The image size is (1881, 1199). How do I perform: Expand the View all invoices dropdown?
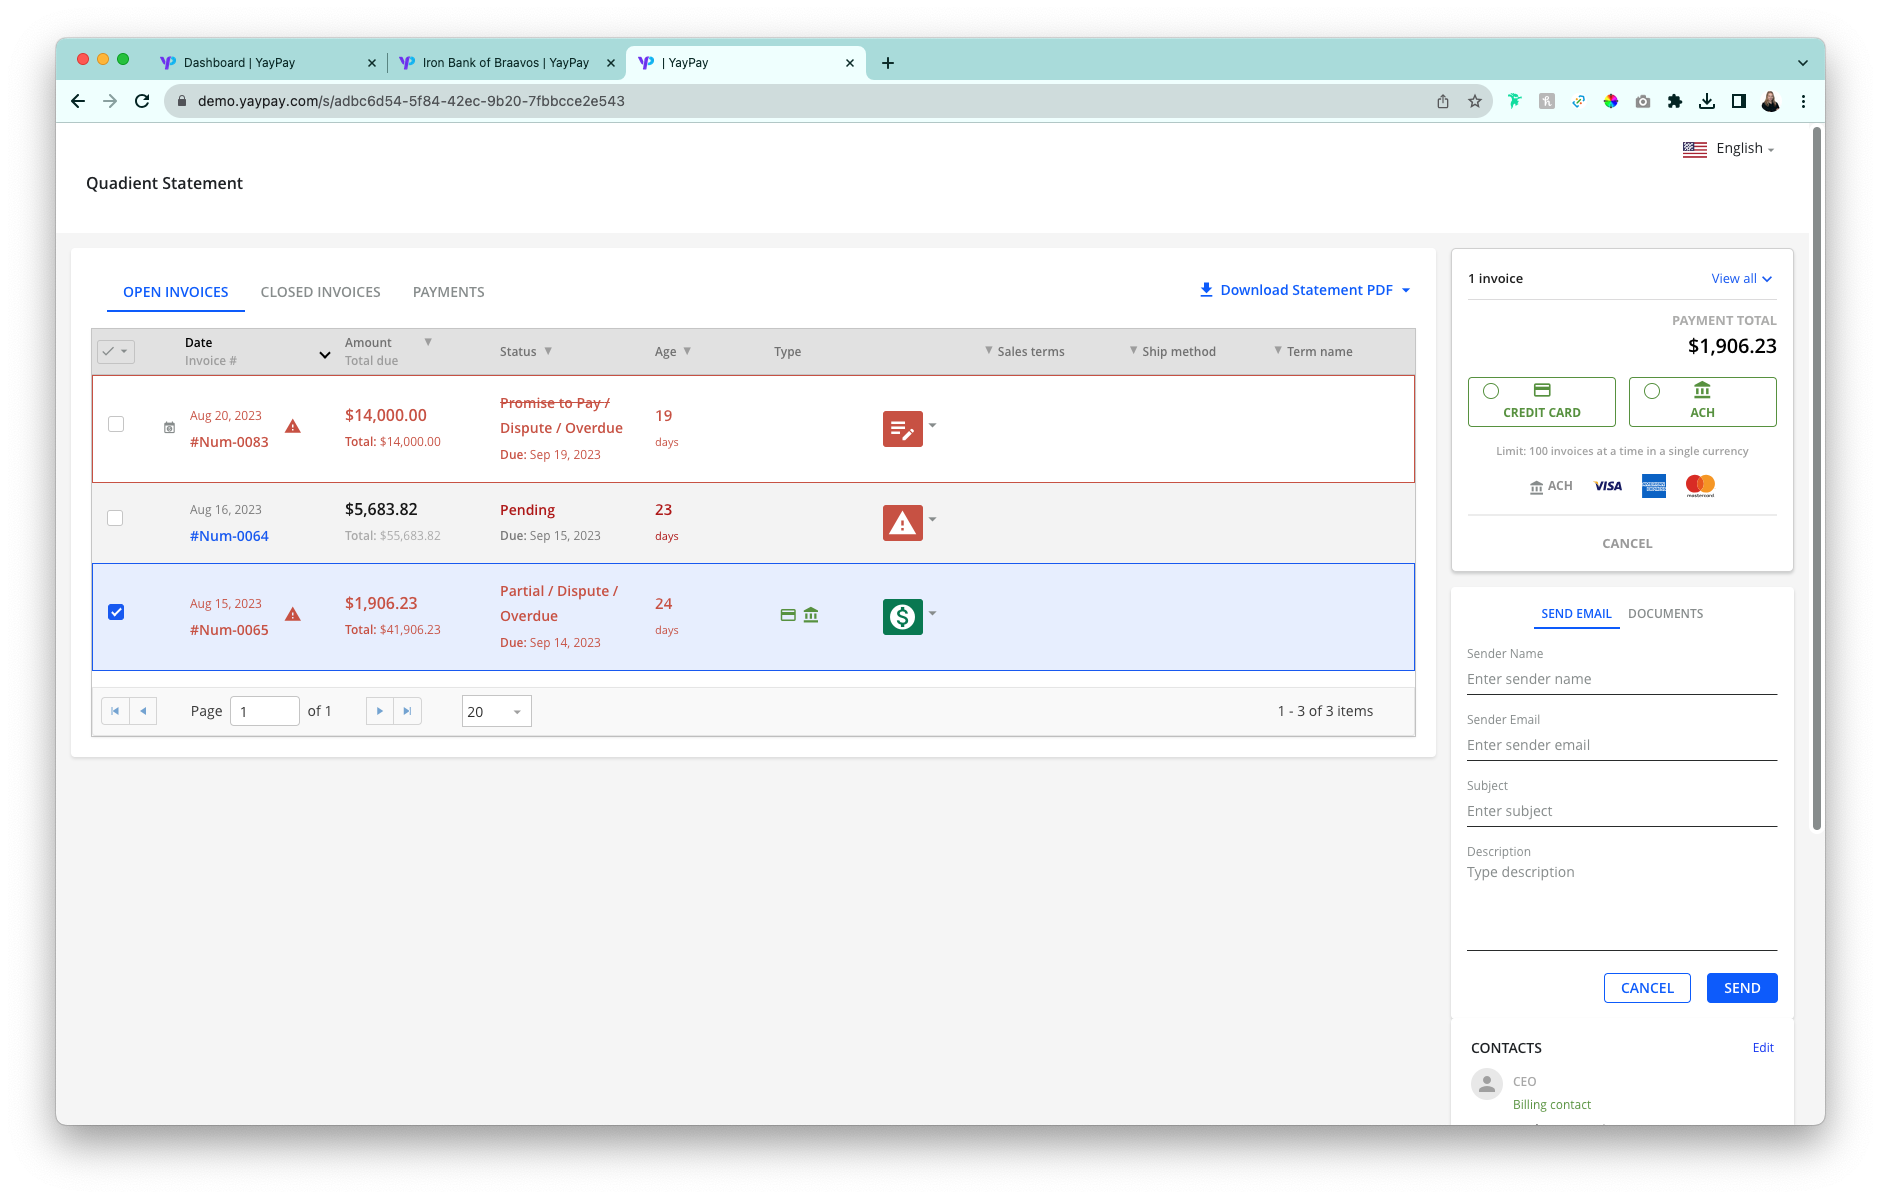1741,278
